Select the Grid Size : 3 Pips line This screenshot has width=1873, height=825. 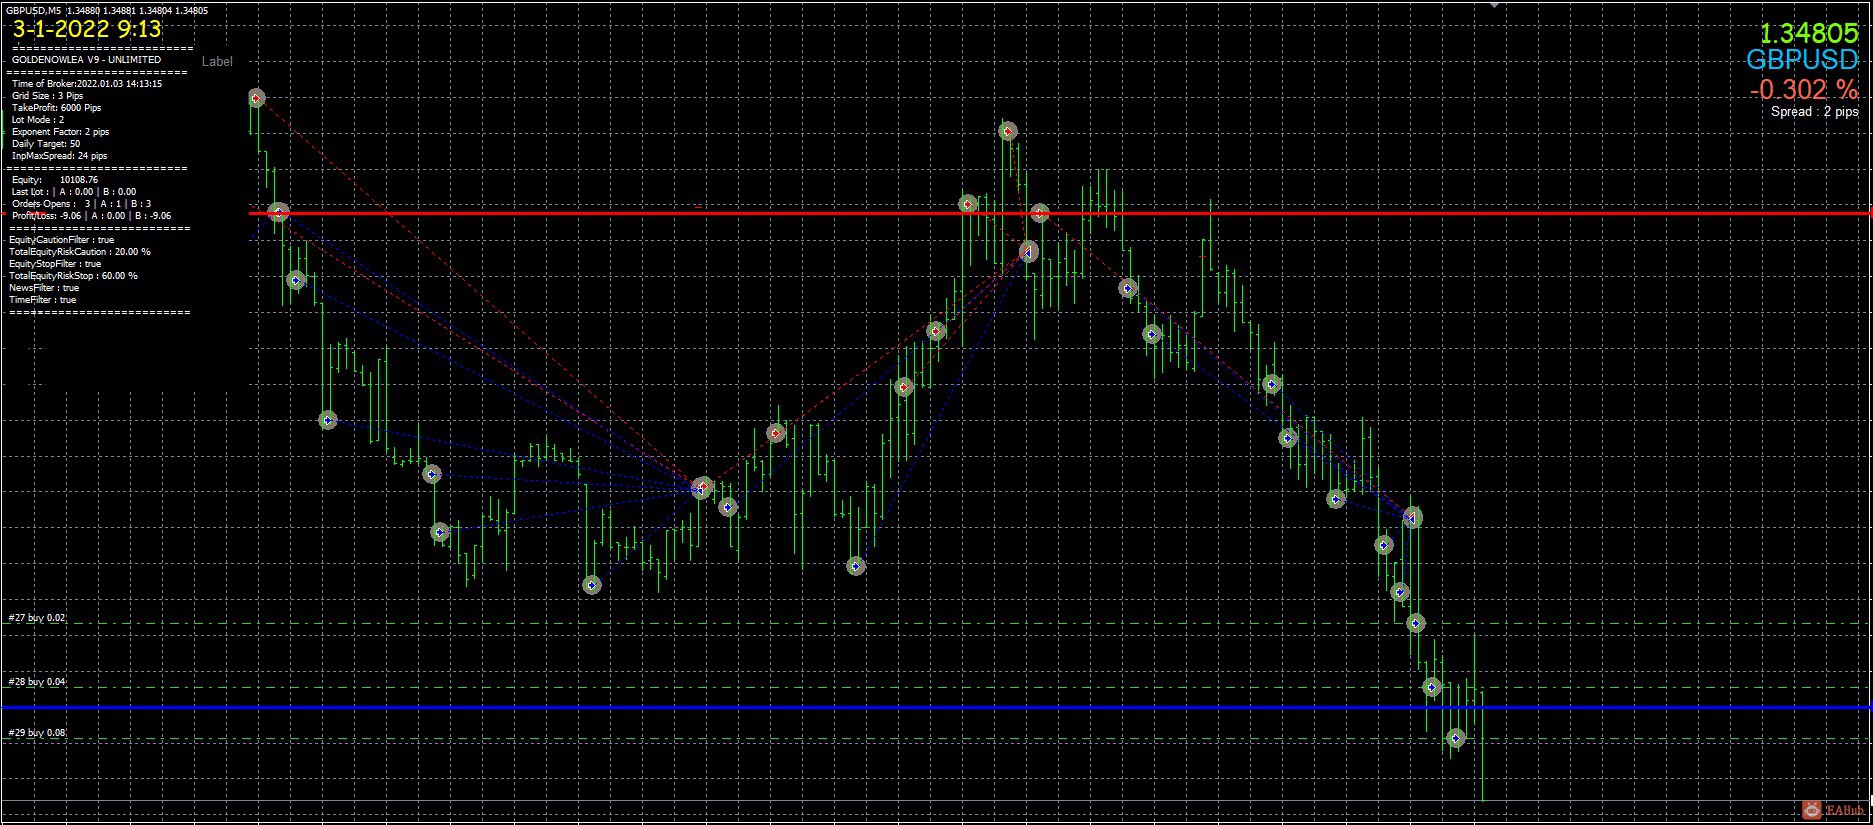48,96
